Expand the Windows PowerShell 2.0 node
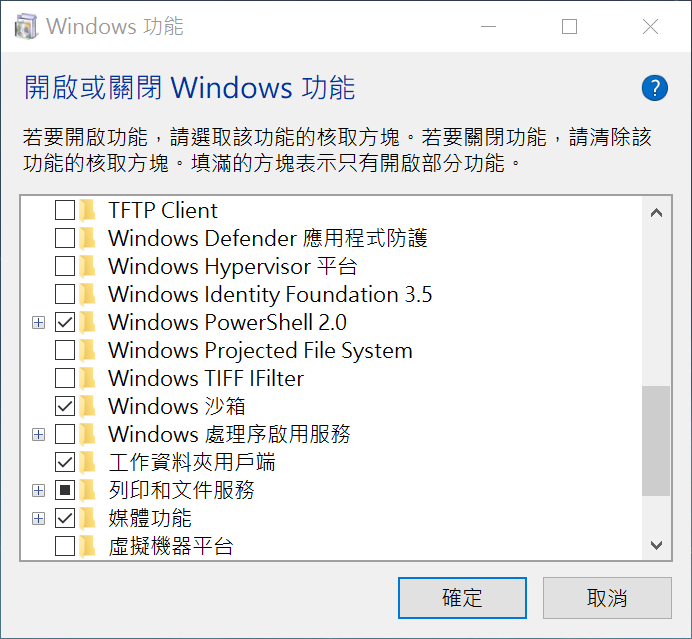This screenshot has height=639, width=692. point(39,323)
